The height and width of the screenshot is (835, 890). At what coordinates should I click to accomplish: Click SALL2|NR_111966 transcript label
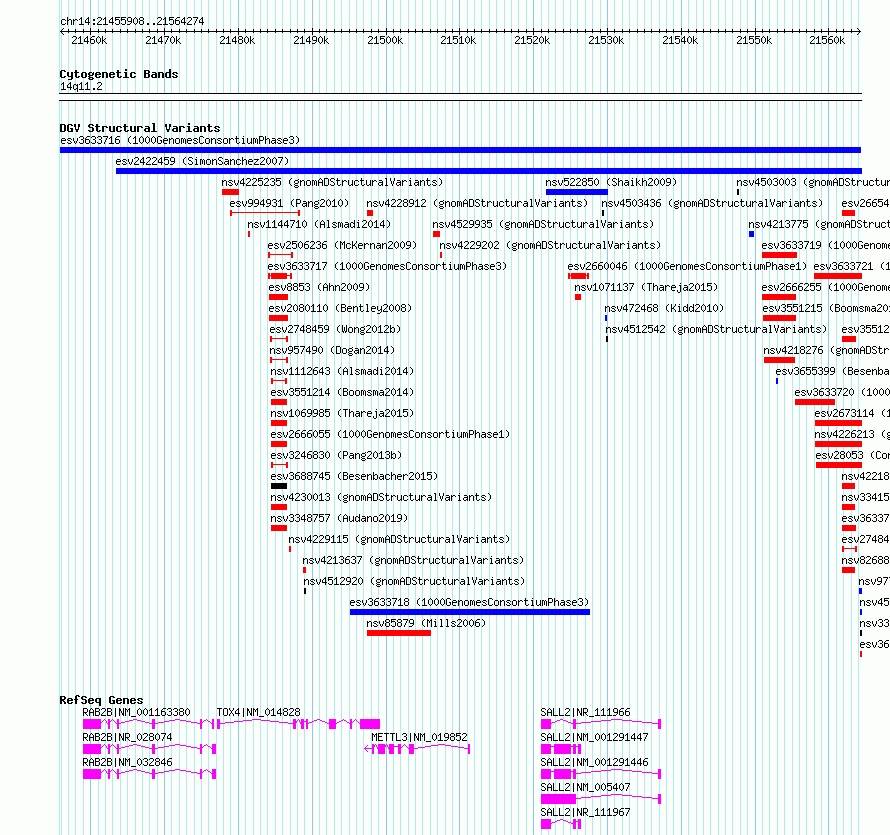[x=585, y=712]
